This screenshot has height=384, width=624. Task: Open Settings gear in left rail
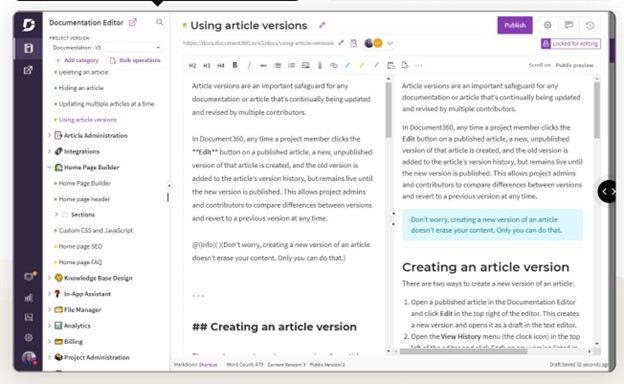pos(29,337)
